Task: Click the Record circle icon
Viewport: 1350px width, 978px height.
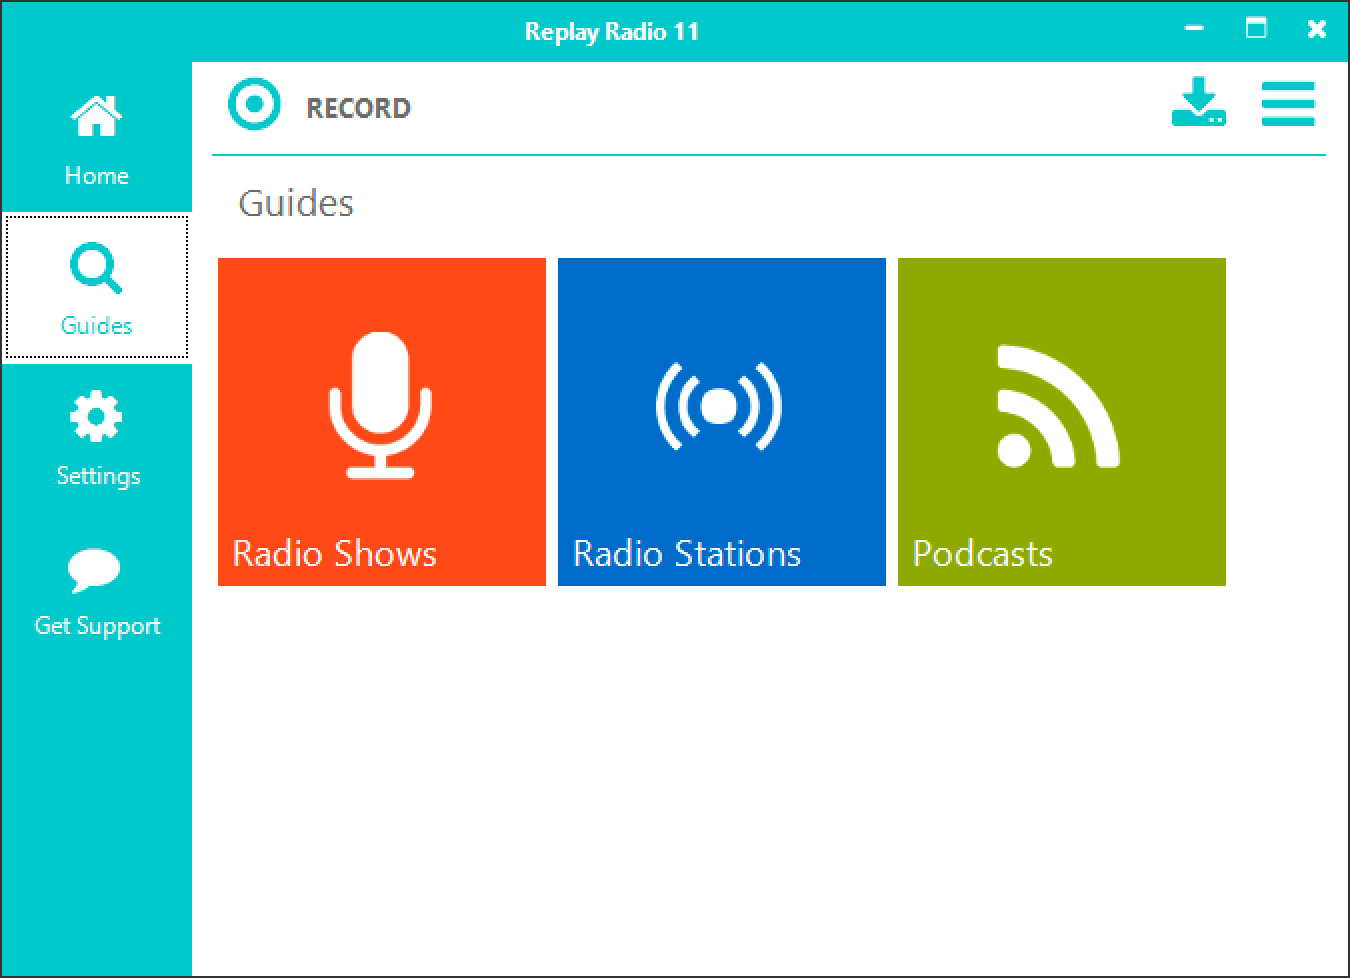Action: (x=254, y=104)
